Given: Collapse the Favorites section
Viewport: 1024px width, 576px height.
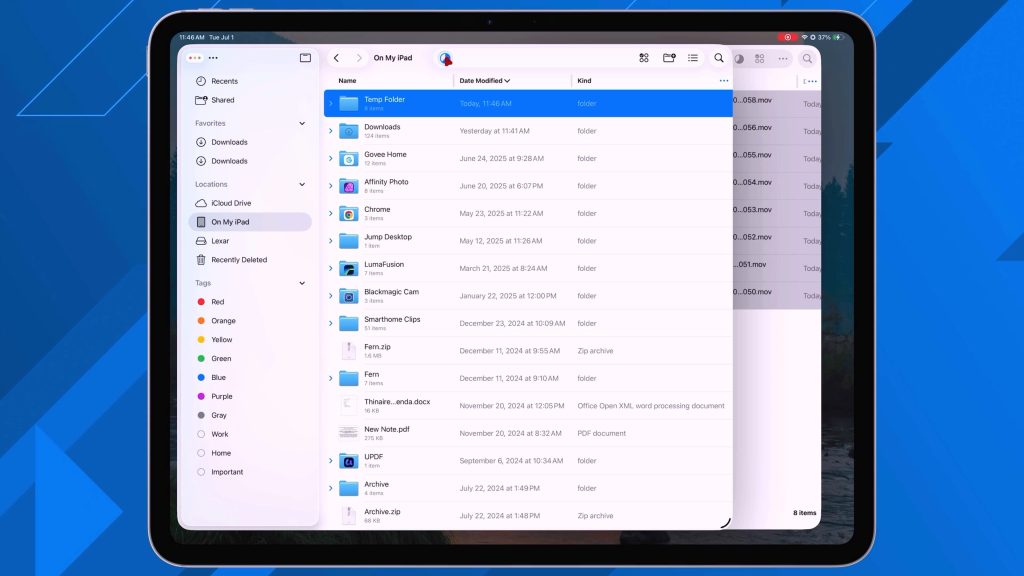Looking at the screenshot, I should (303, 122).
